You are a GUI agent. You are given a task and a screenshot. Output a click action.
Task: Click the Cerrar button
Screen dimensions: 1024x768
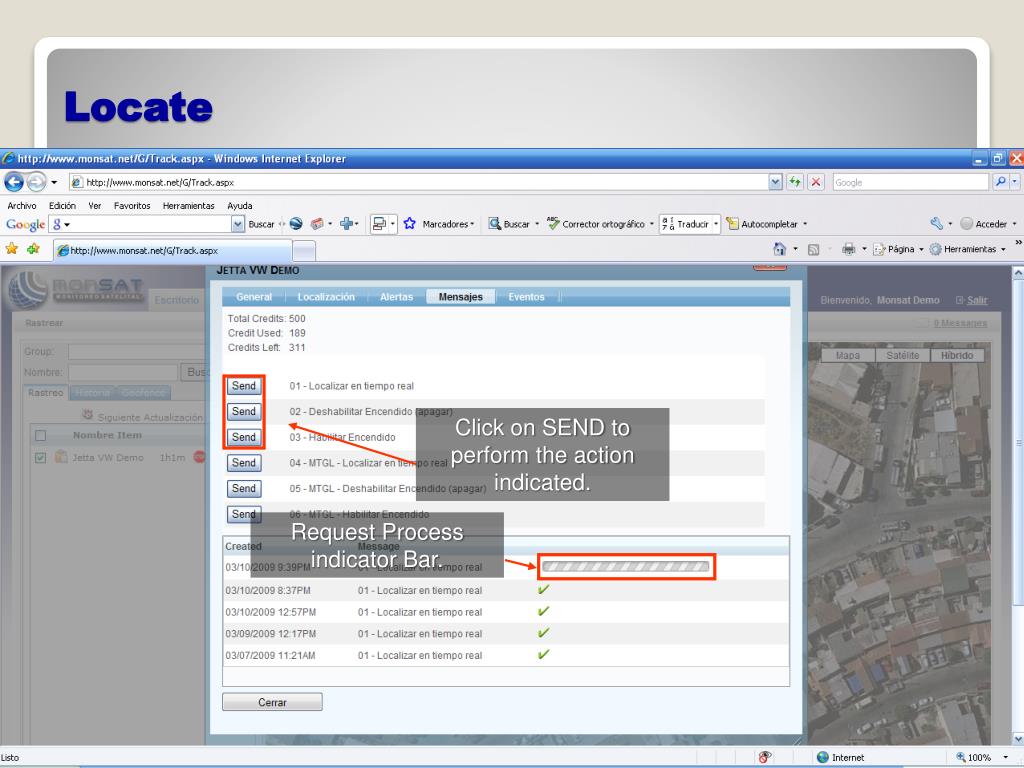point(272,702)
